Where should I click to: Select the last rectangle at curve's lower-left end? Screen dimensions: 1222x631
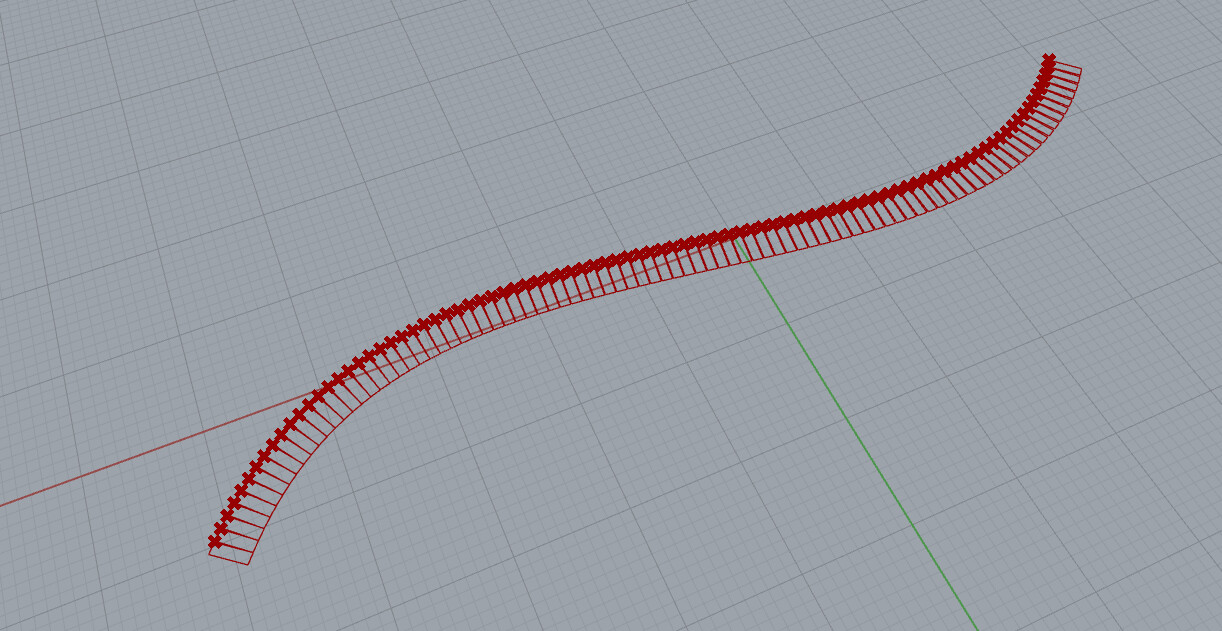click(233, 555)
